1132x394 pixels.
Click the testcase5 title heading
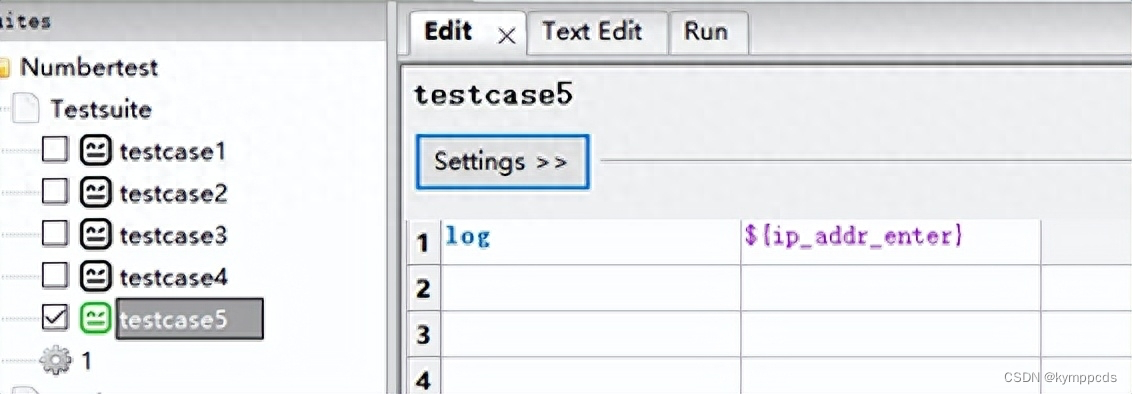tap(493, 95)
